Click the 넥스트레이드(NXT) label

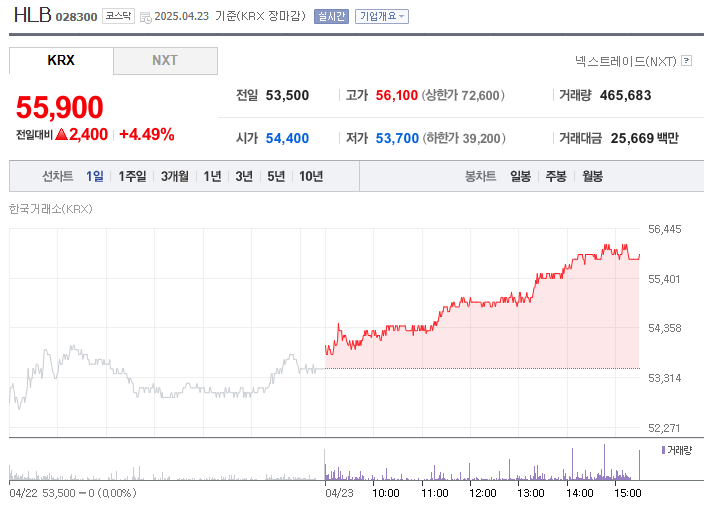pyautogui.click(x=626, y=61)
